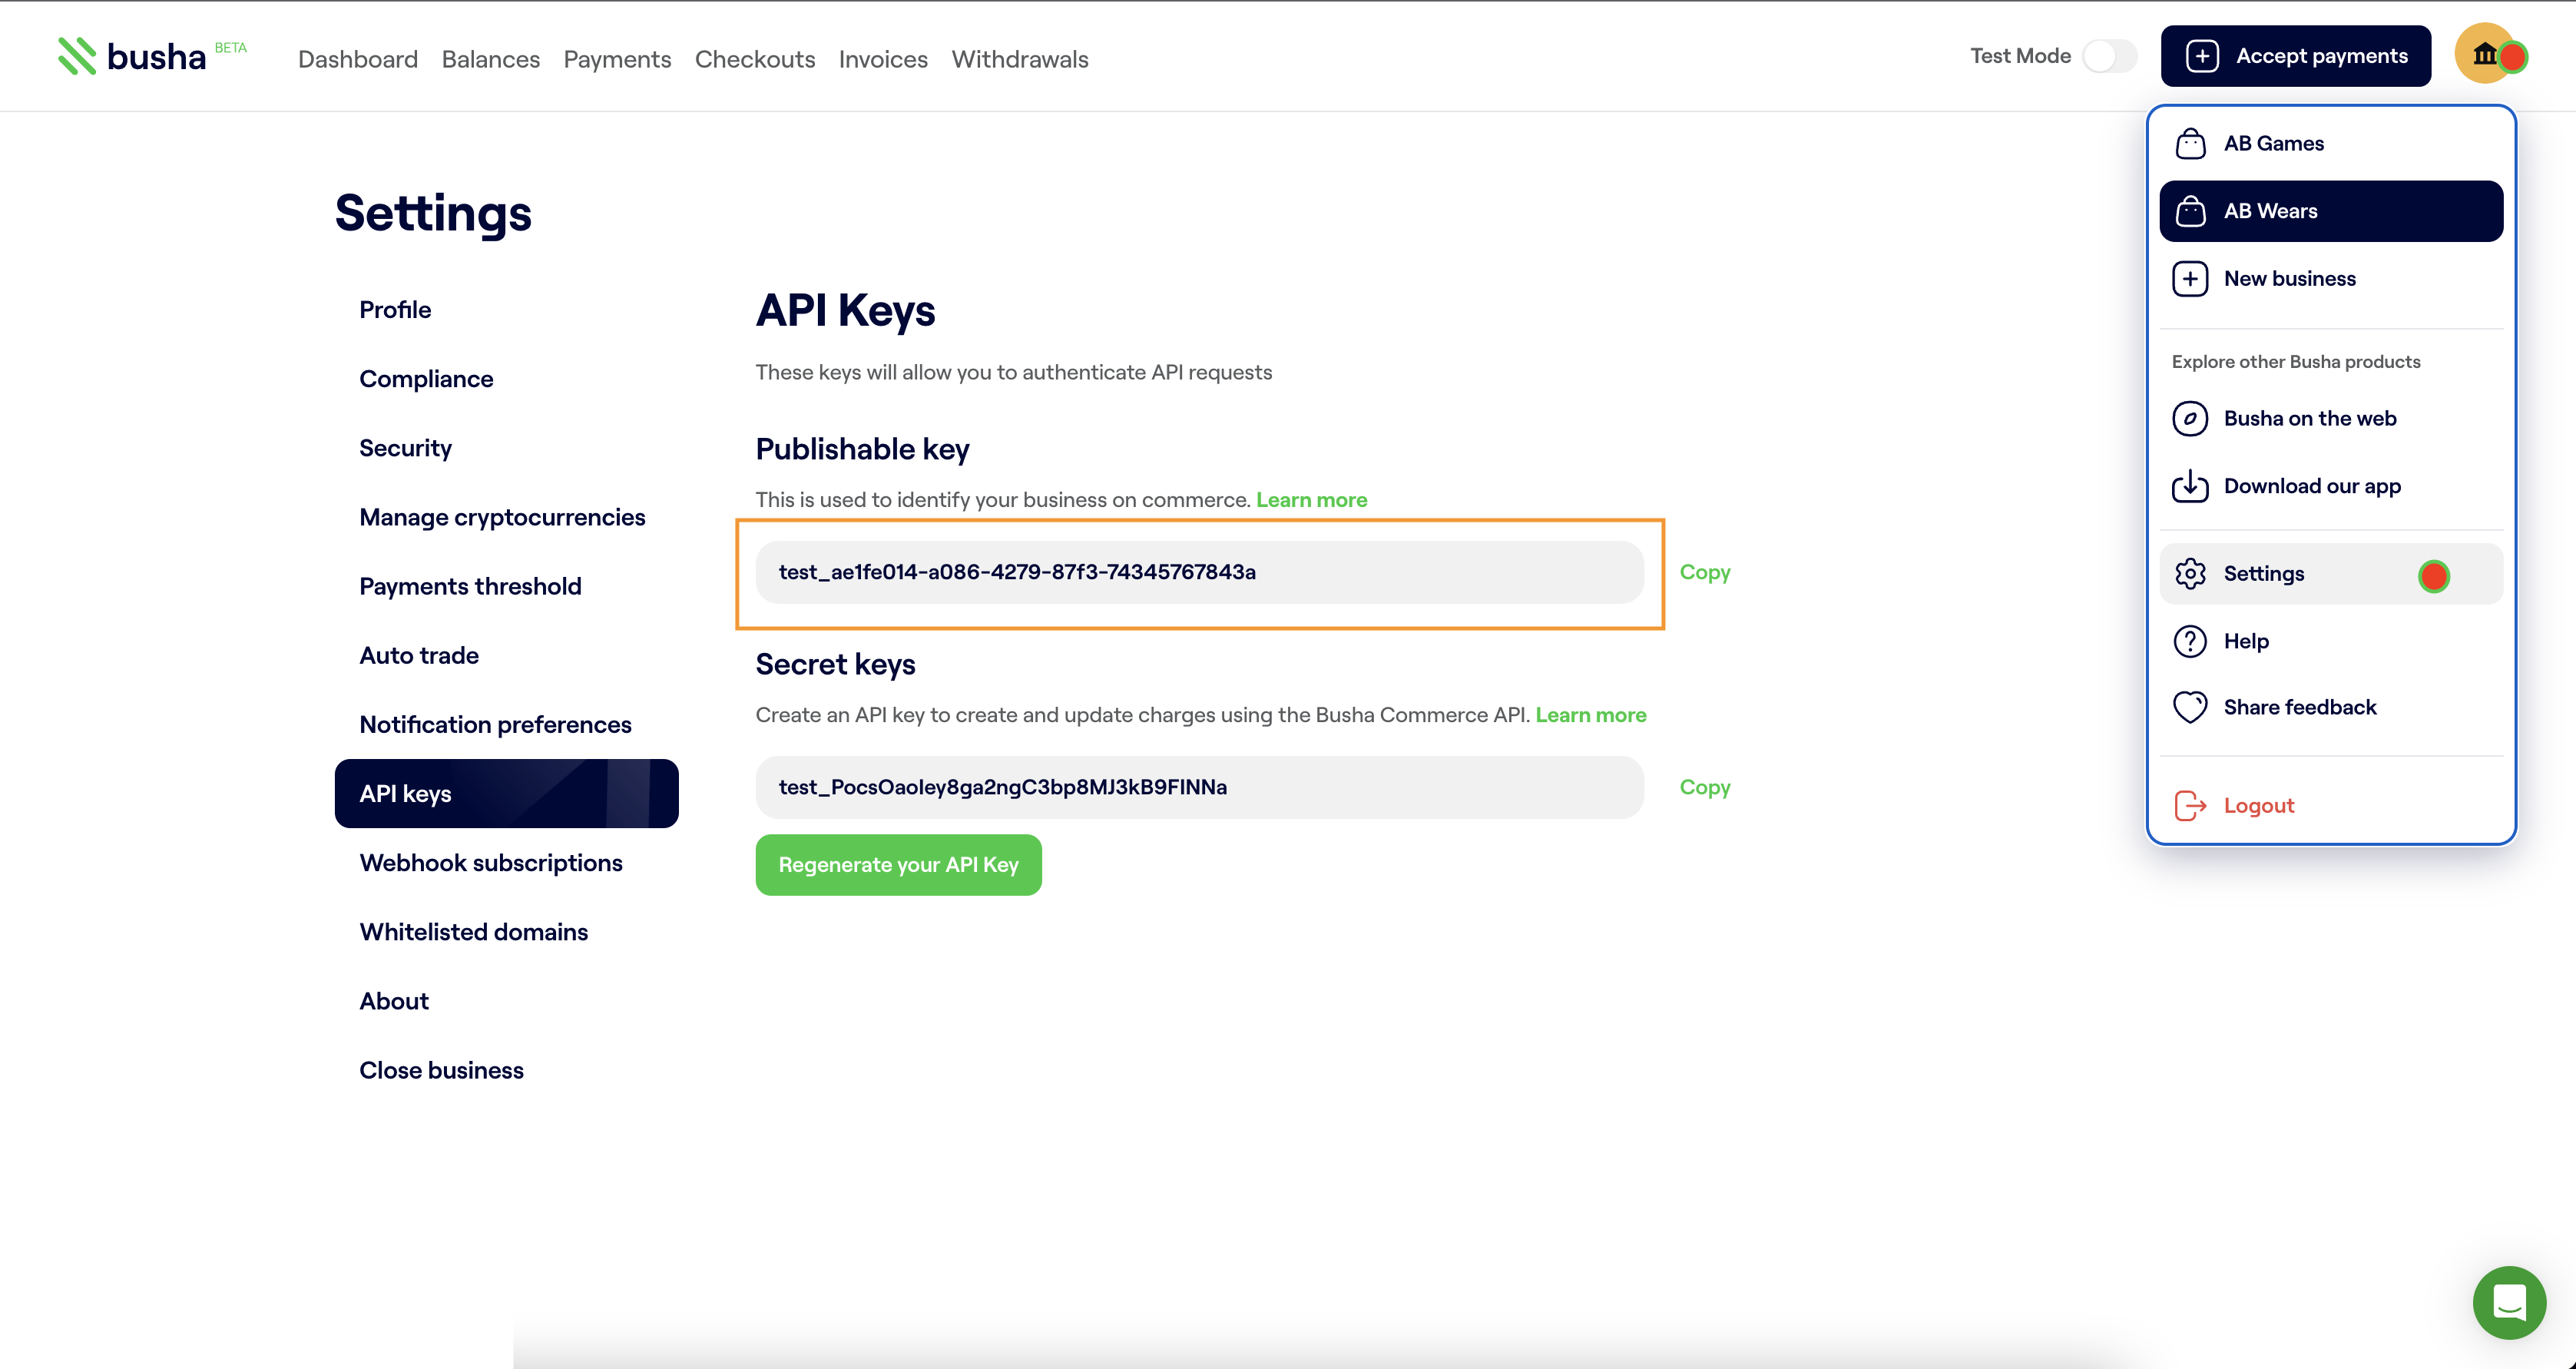
Task: Toggle the Test Mode switch
Action: click(2109, 56)
